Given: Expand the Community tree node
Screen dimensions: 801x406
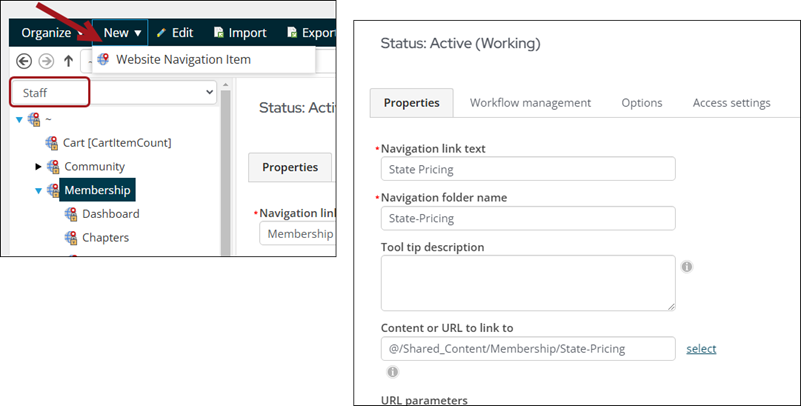Looking at the screenshot, I should coord(40,166).
